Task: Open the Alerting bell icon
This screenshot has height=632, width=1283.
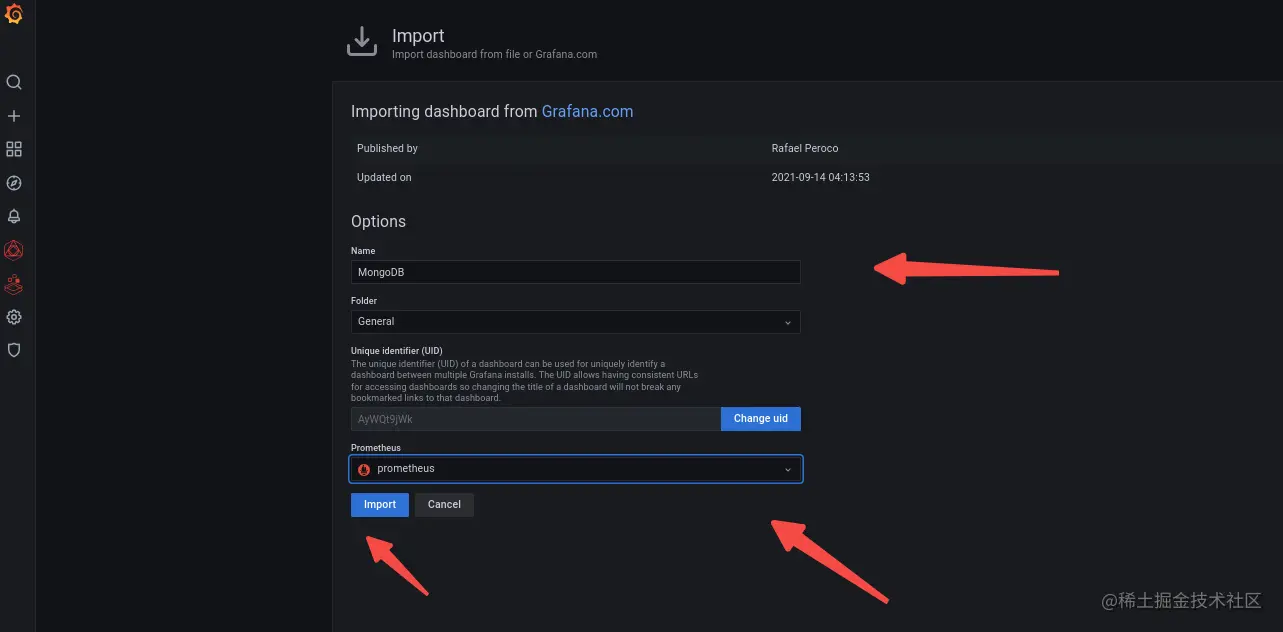Action: pos(14,216)
